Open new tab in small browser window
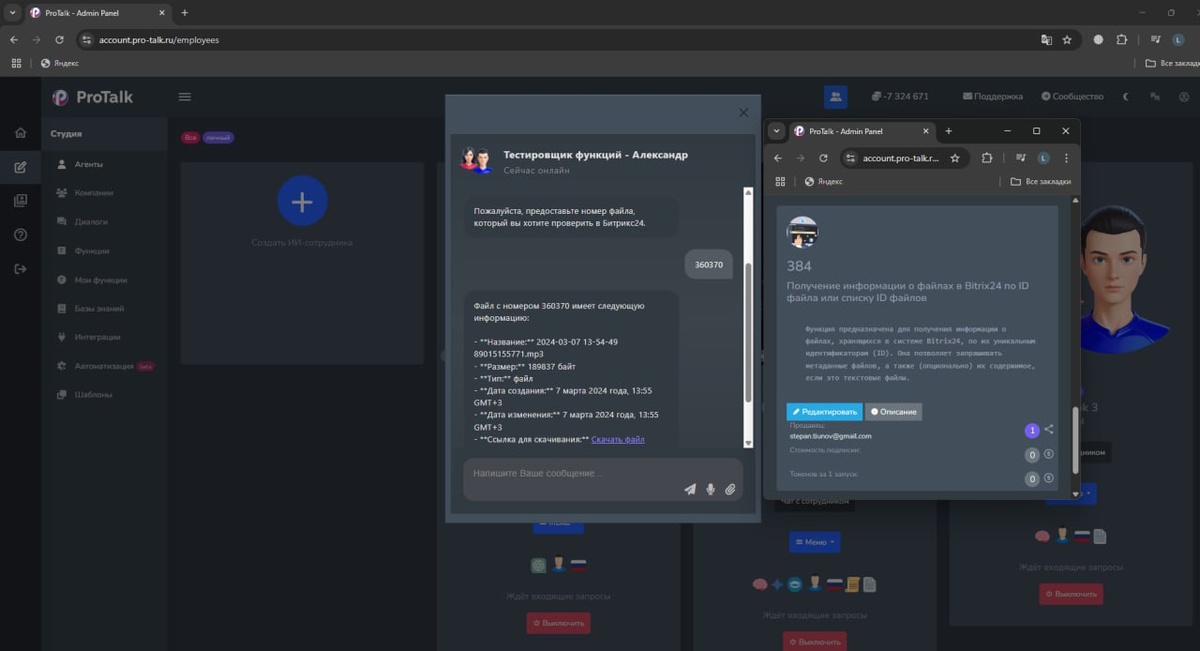 click(x=949, y=131)
